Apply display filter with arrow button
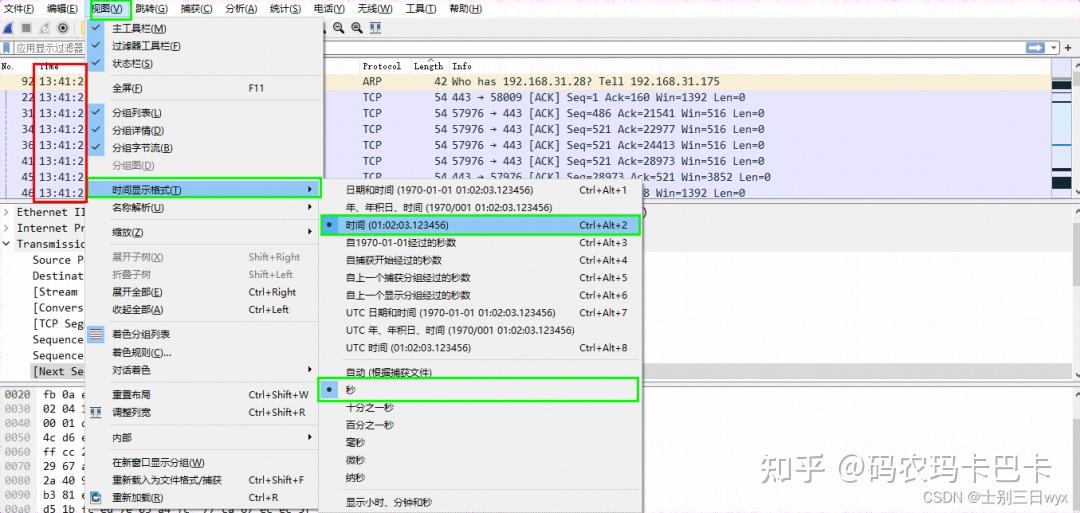 coord(1034,47)
